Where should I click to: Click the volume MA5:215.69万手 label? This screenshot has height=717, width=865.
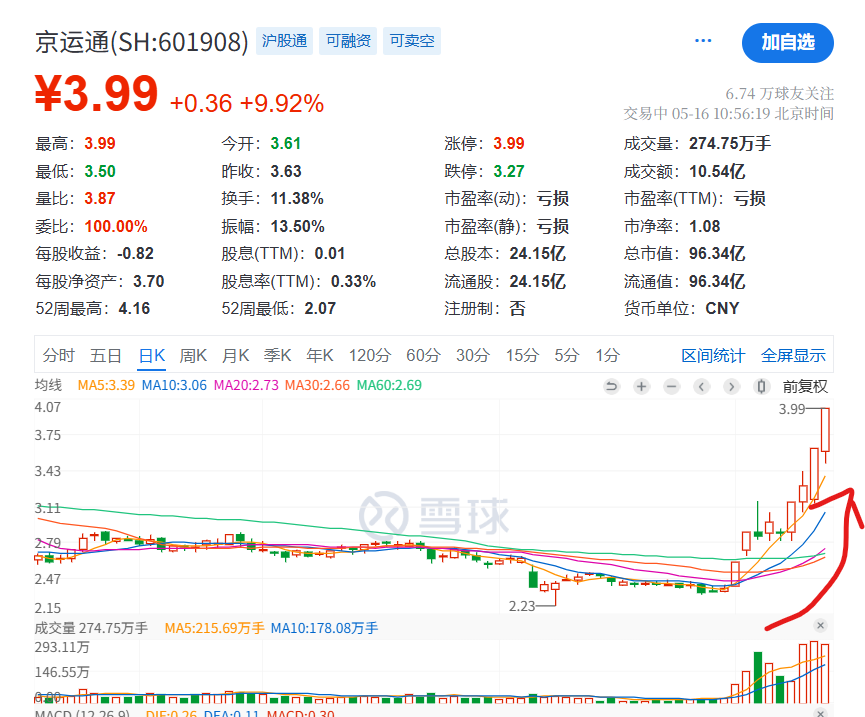[215, 628]
